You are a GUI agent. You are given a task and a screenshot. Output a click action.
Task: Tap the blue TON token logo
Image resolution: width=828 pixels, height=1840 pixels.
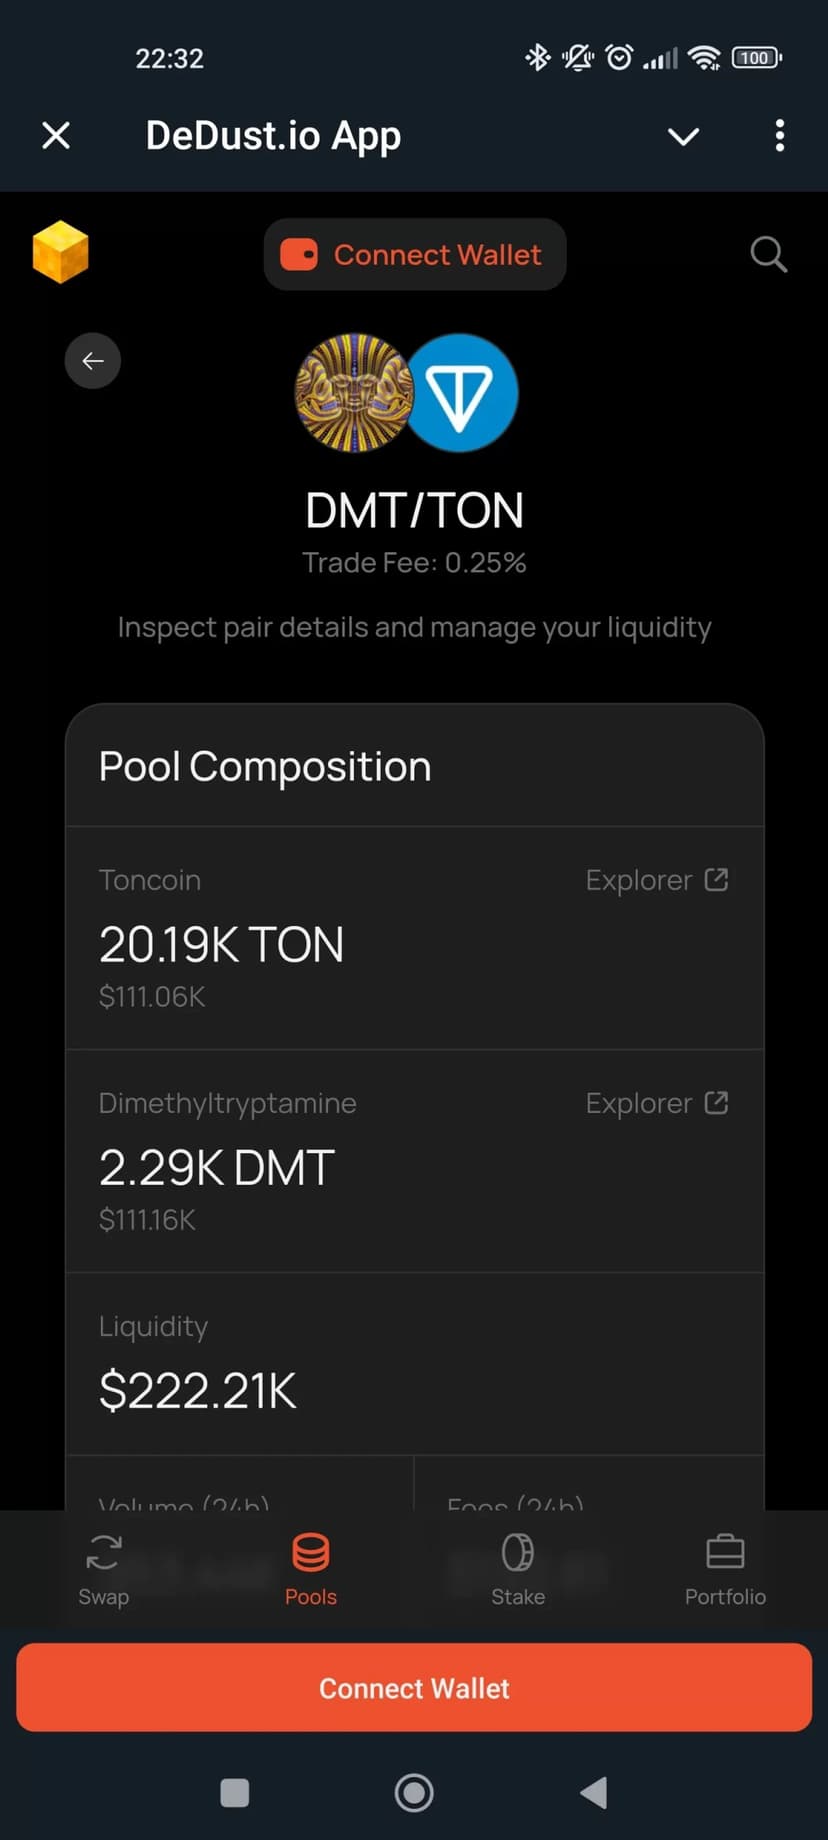[x=461, y=393]
